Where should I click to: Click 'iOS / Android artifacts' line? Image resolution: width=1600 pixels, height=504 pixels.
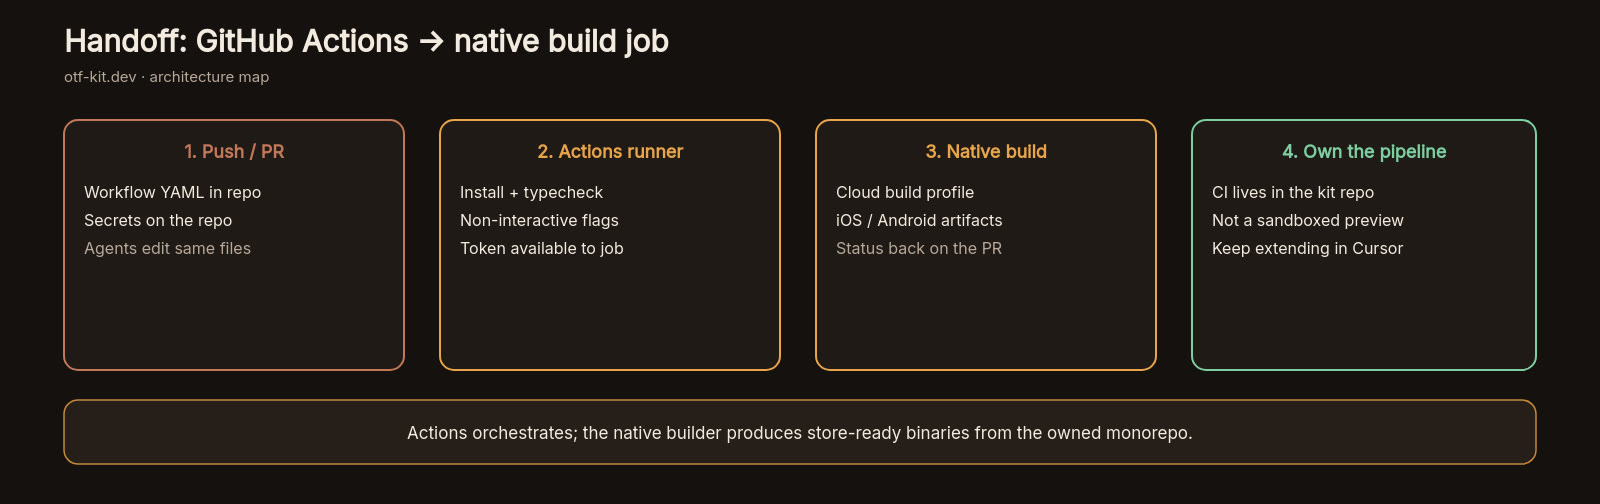click(x=919, y=220)
